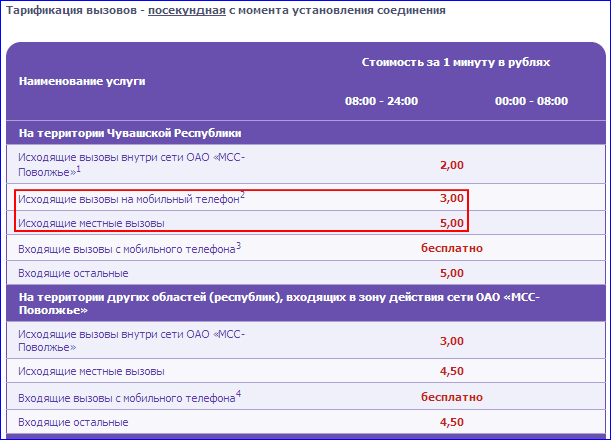Screen dimensions: 611x440
Task: Click «Исходящие вызовы внутри сети» row priced 3,00
Action: pos(306,340)
